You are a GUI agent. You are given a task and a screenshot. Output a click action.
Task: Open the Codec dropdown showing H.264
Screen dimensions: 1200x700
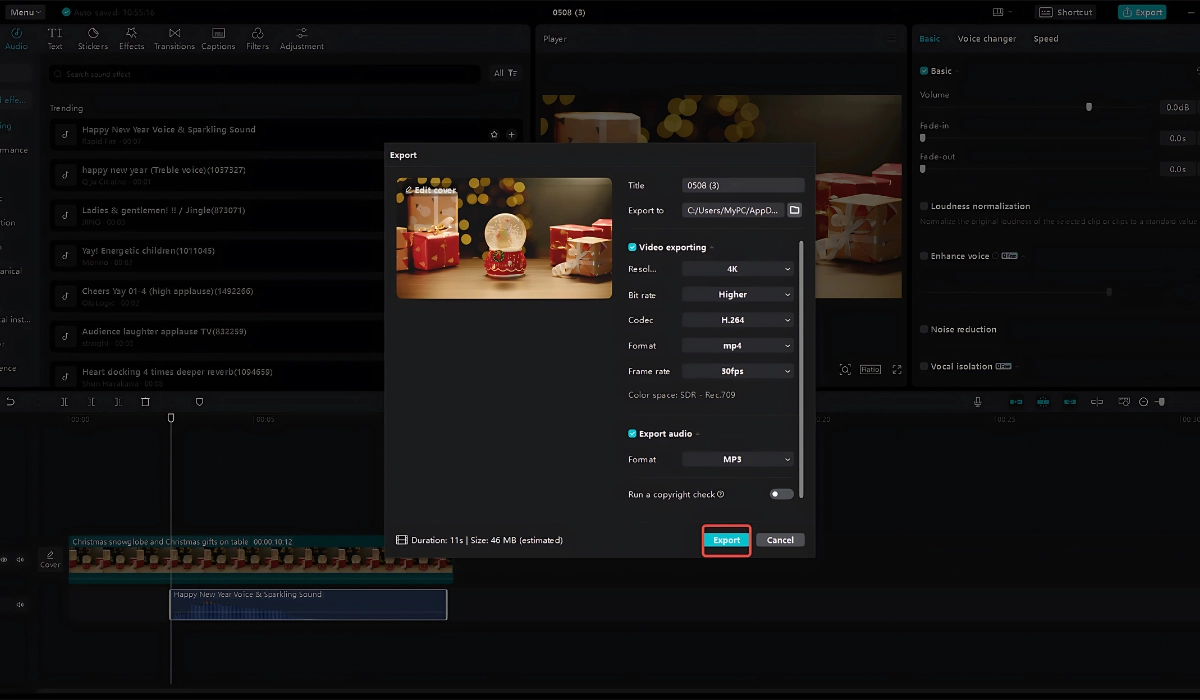(x=738, y=320)
